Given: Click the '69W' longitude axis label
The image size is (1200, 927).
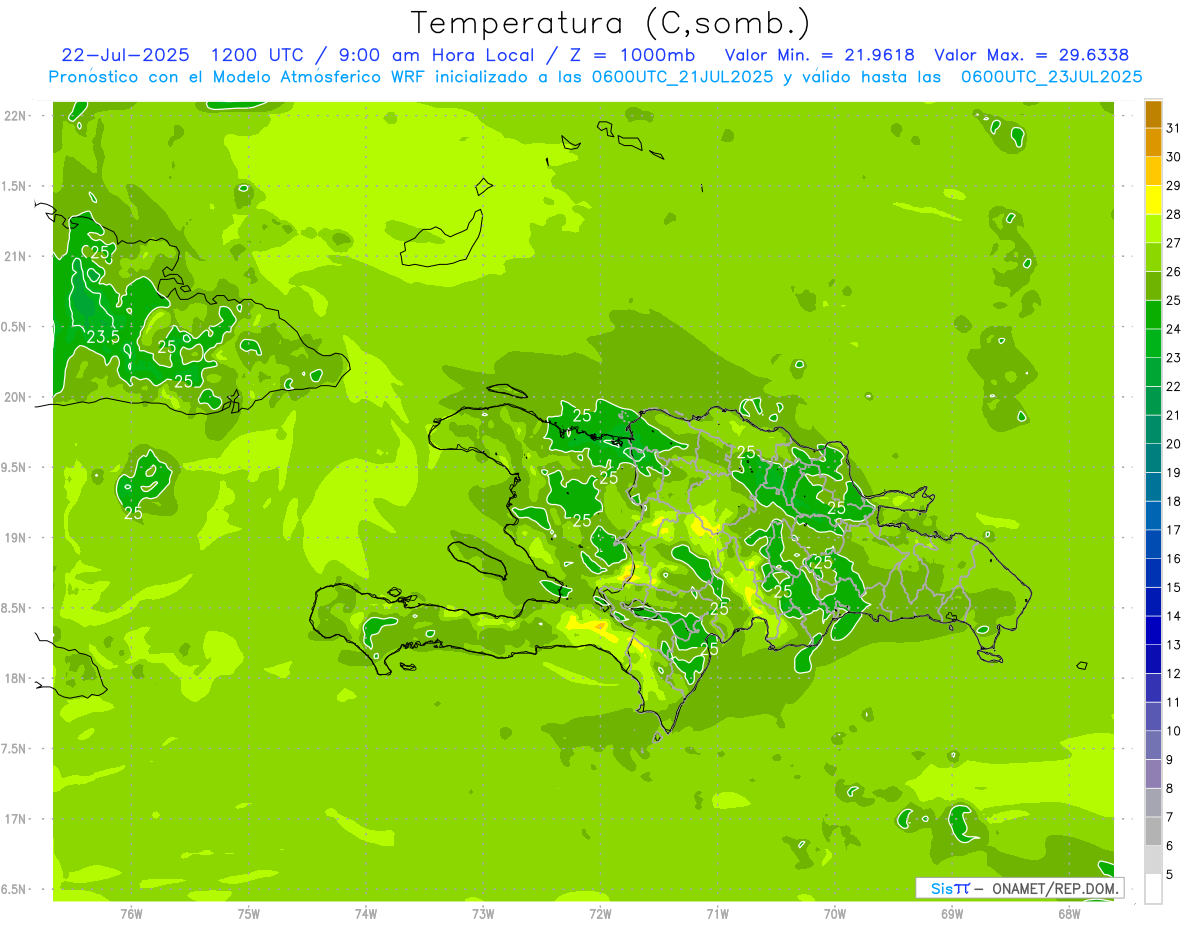Looking at the screenshot, I should pyautogui.click(x=952, y=913).
